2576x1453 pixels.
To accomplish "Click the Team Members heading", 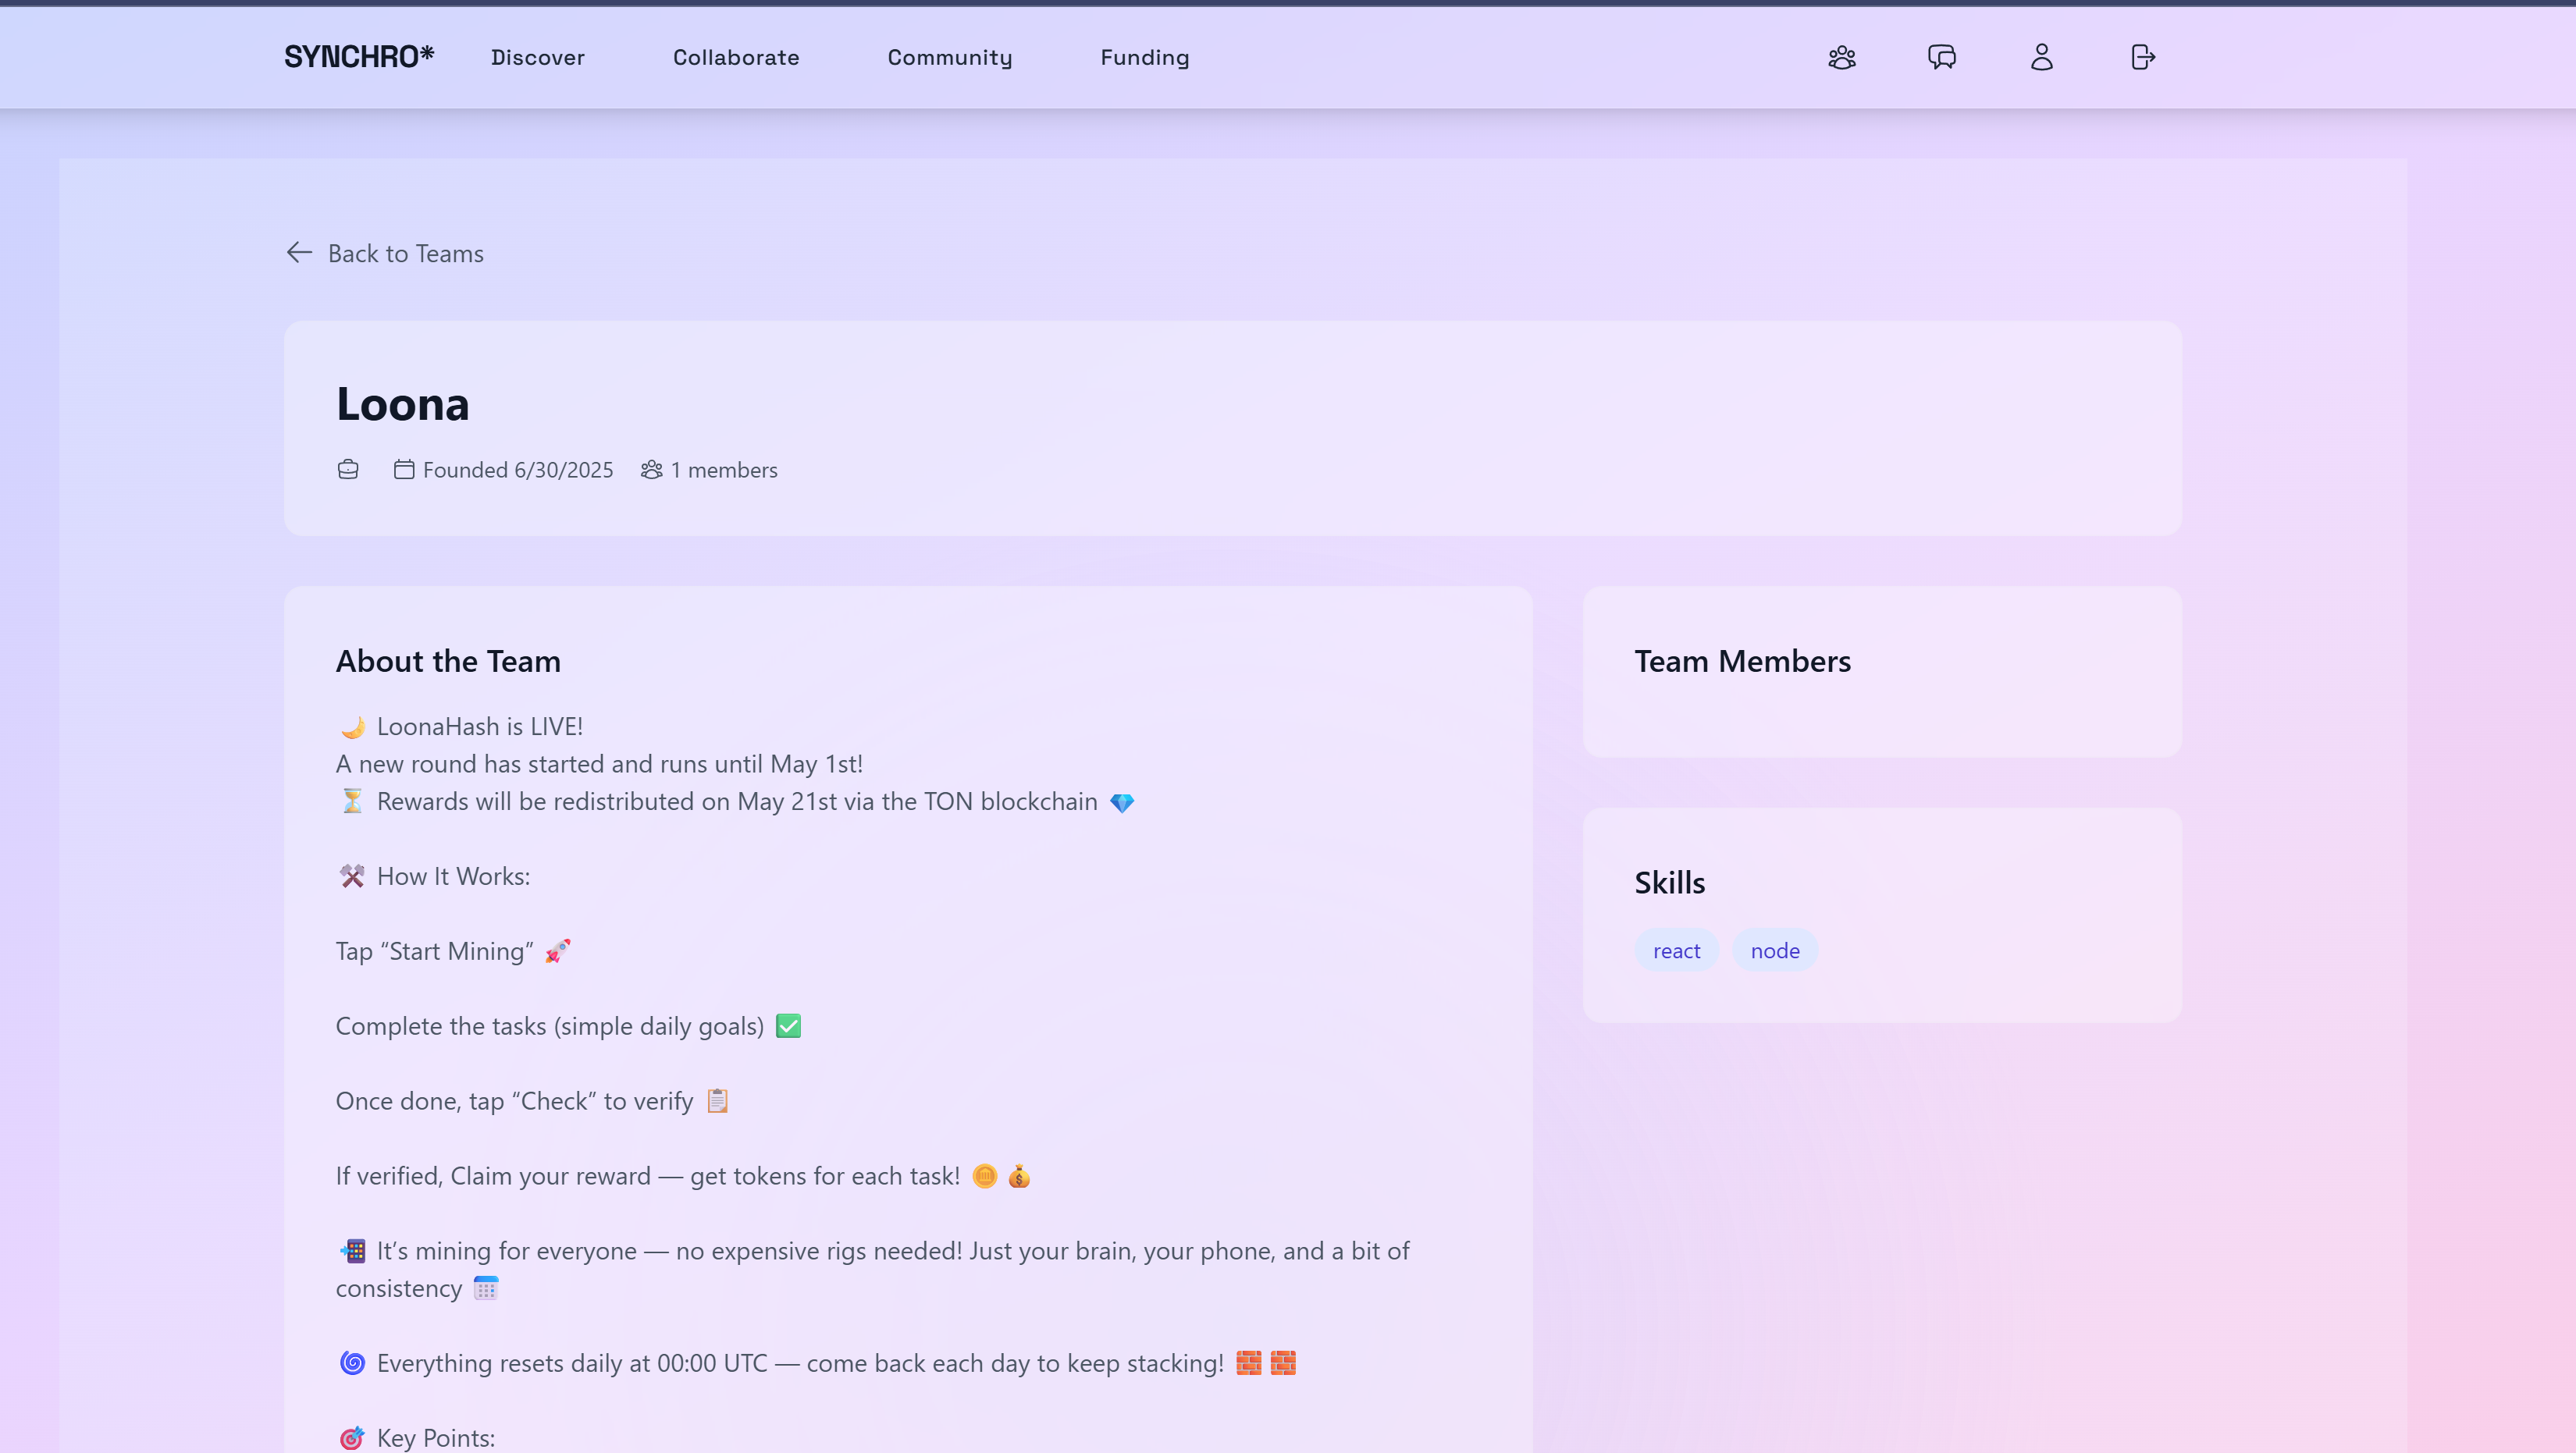I will 1742,661.
